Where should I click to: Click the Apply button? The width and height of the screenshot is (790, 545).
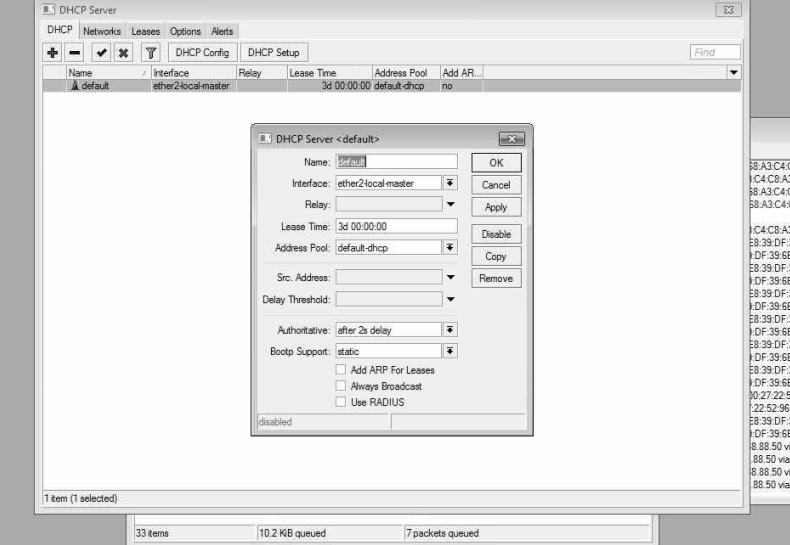496,207
